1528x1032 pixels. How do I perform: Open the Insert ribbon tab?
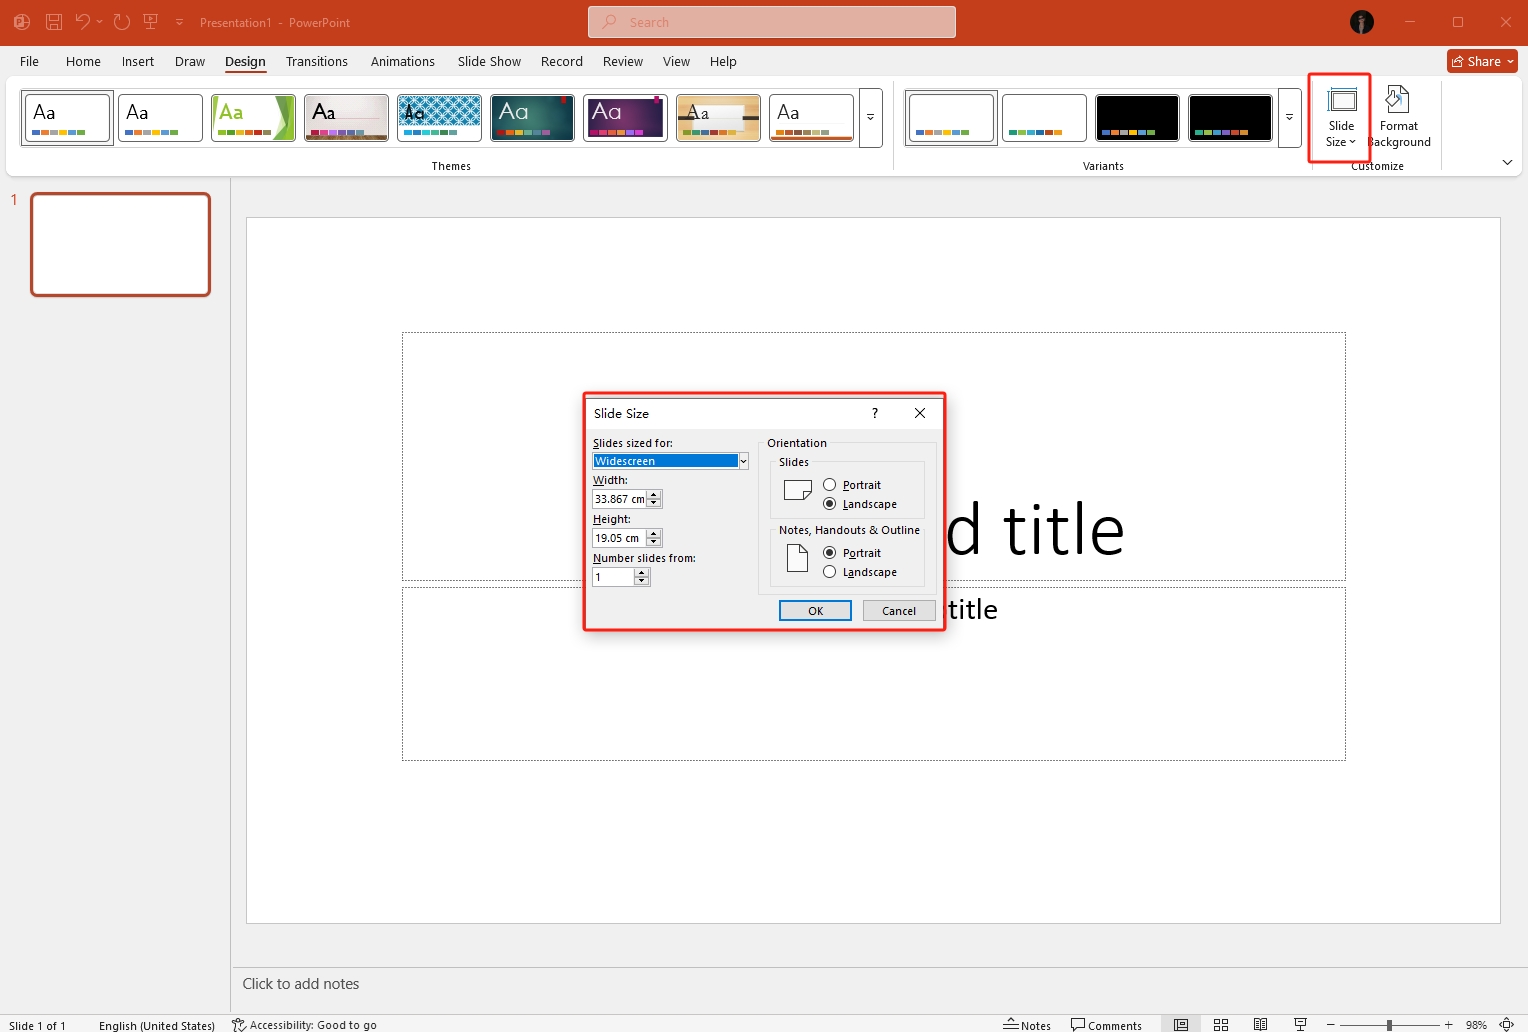click(x=138, y=61)
